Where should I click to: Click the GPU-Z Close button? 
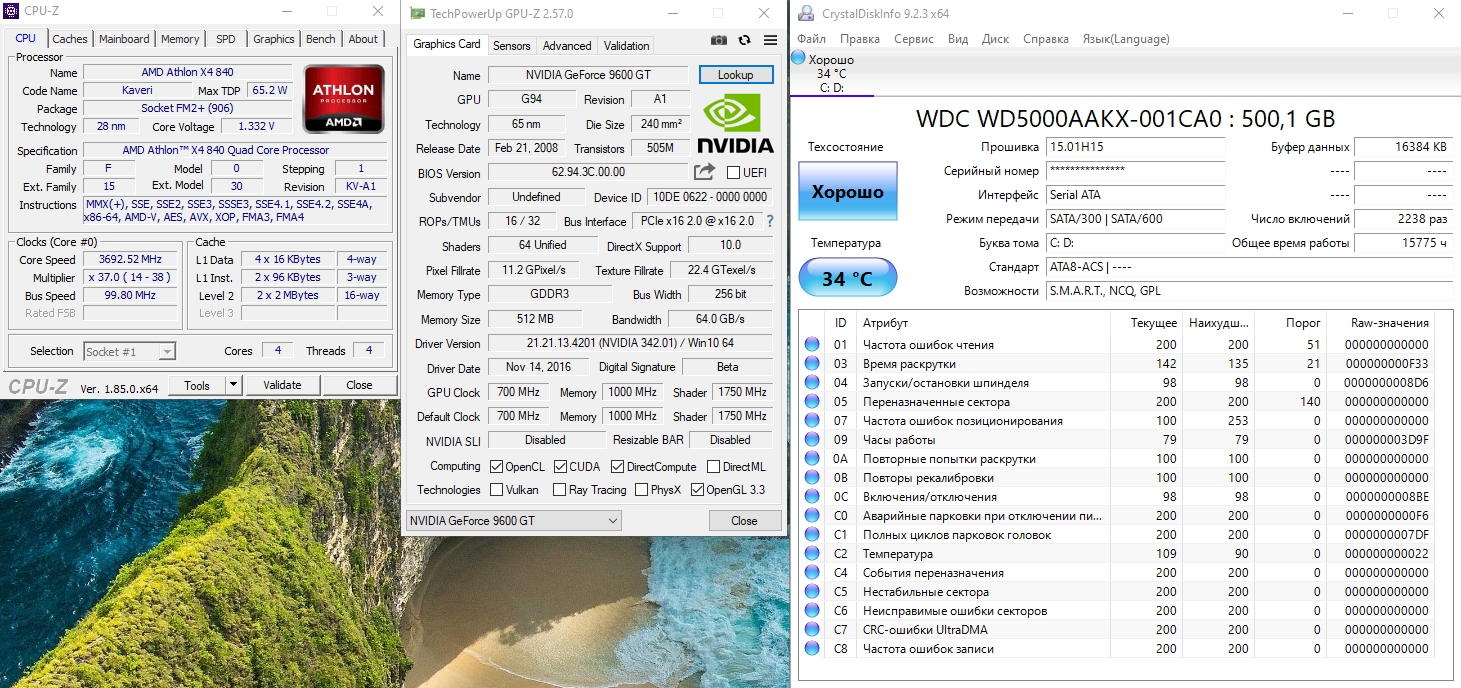click(x=744, y=521)
